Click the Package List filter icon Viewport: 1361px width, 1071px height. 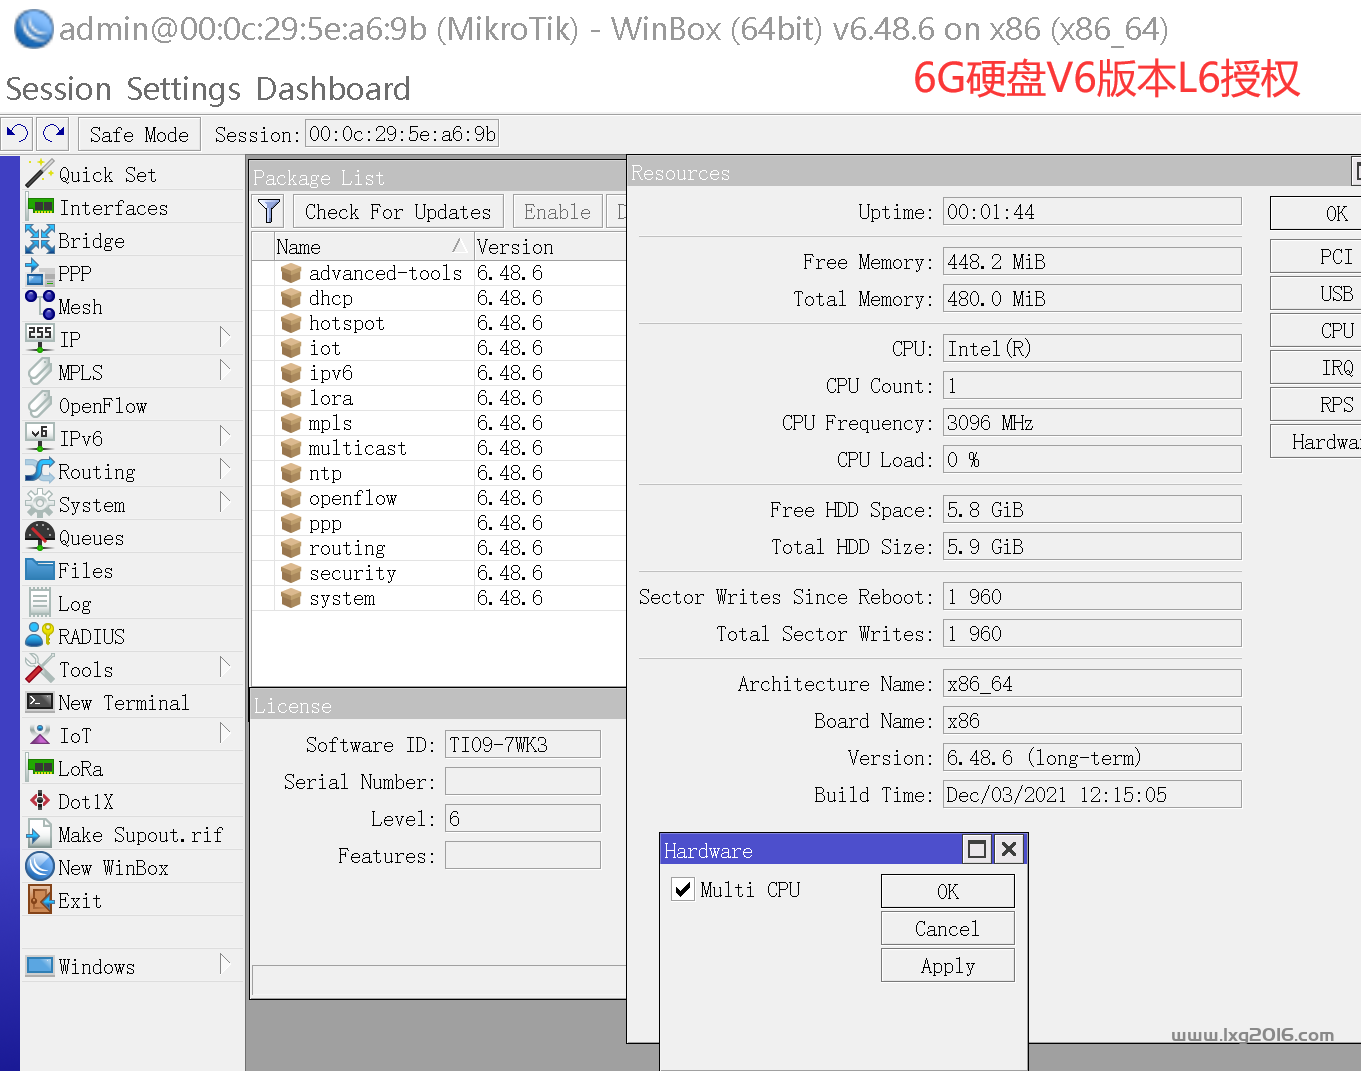tap(269, 211)
